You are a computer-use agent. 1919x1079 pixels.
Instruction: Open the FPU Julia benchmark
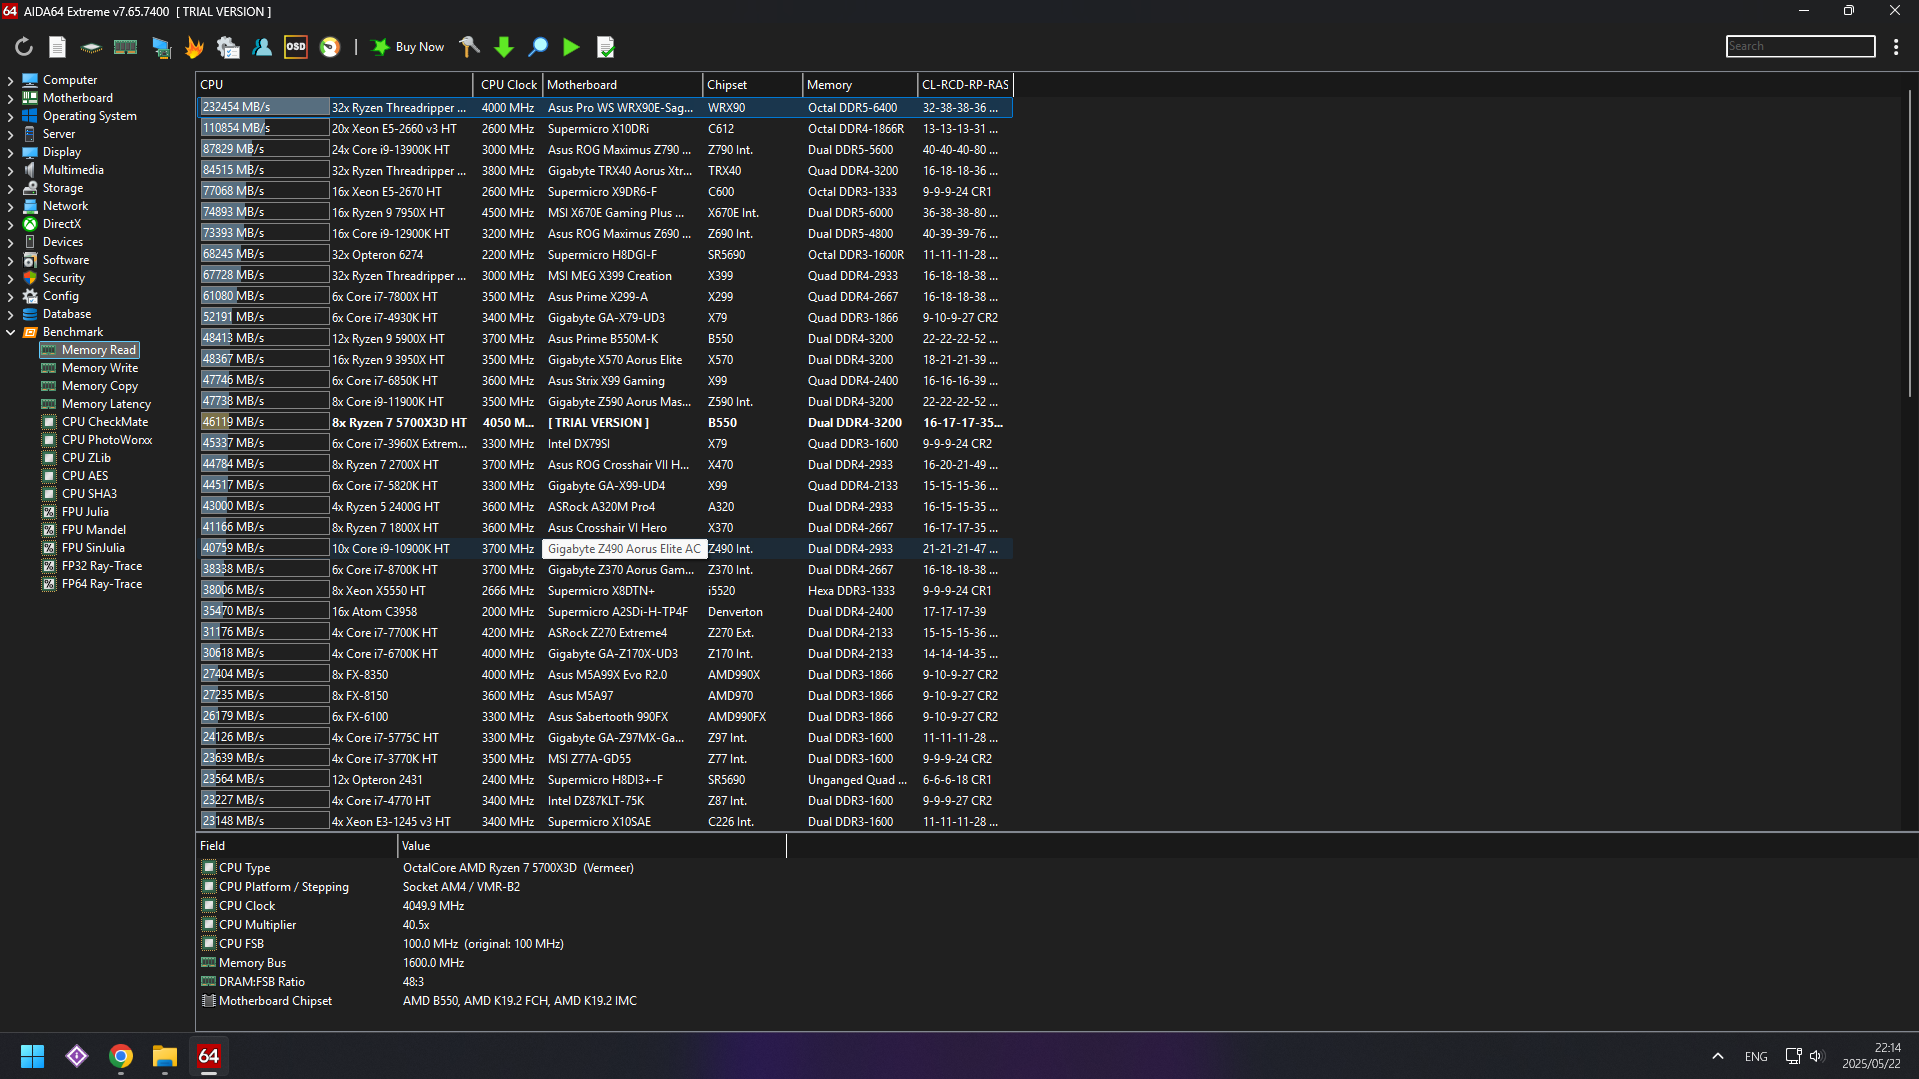85,512
